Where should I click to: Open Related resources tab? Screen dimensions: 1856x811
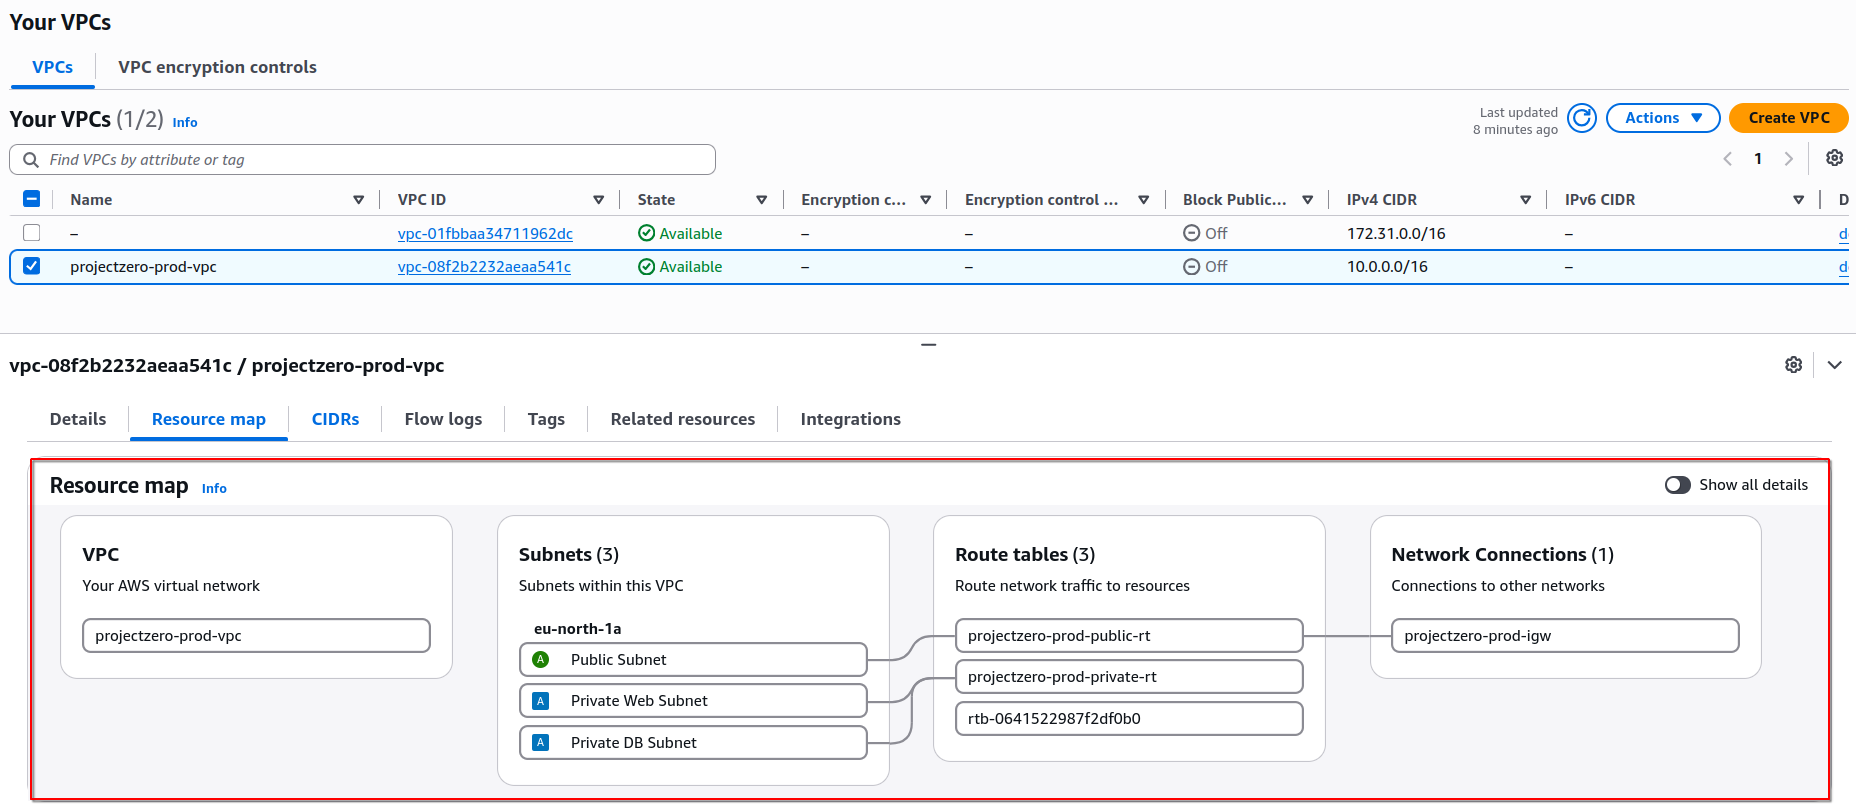[683, 419]
